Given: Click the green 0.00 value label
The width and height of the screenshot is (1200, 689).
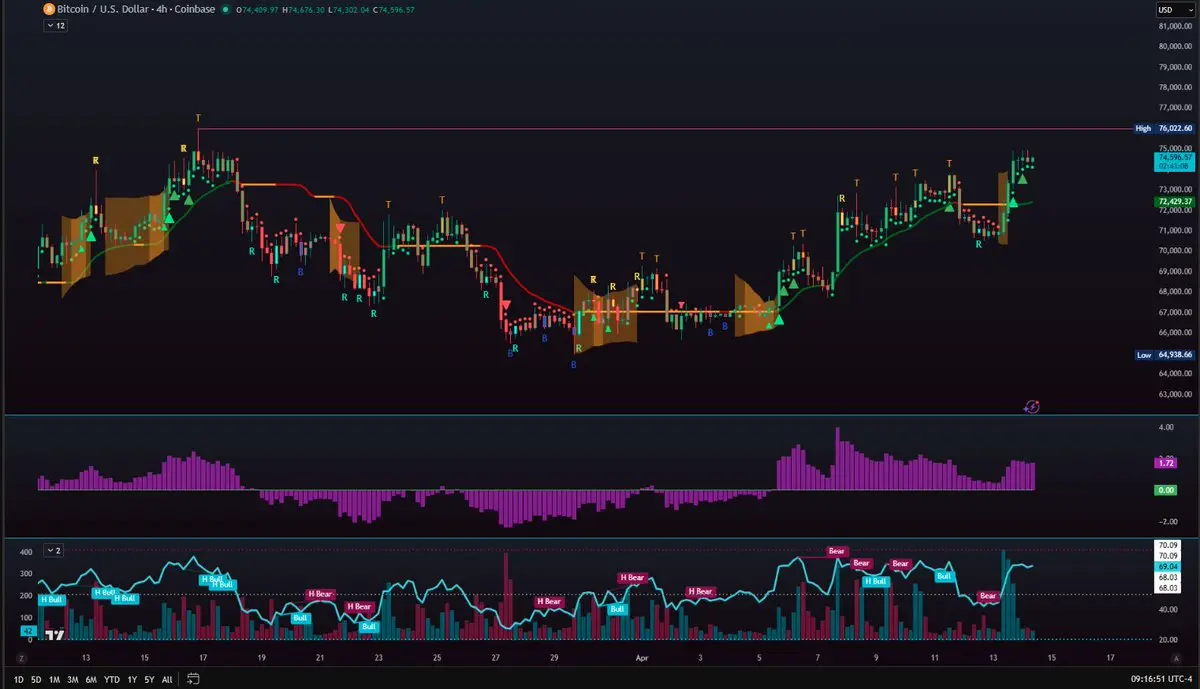Looking at the screenshot, I should (1165, 490).
